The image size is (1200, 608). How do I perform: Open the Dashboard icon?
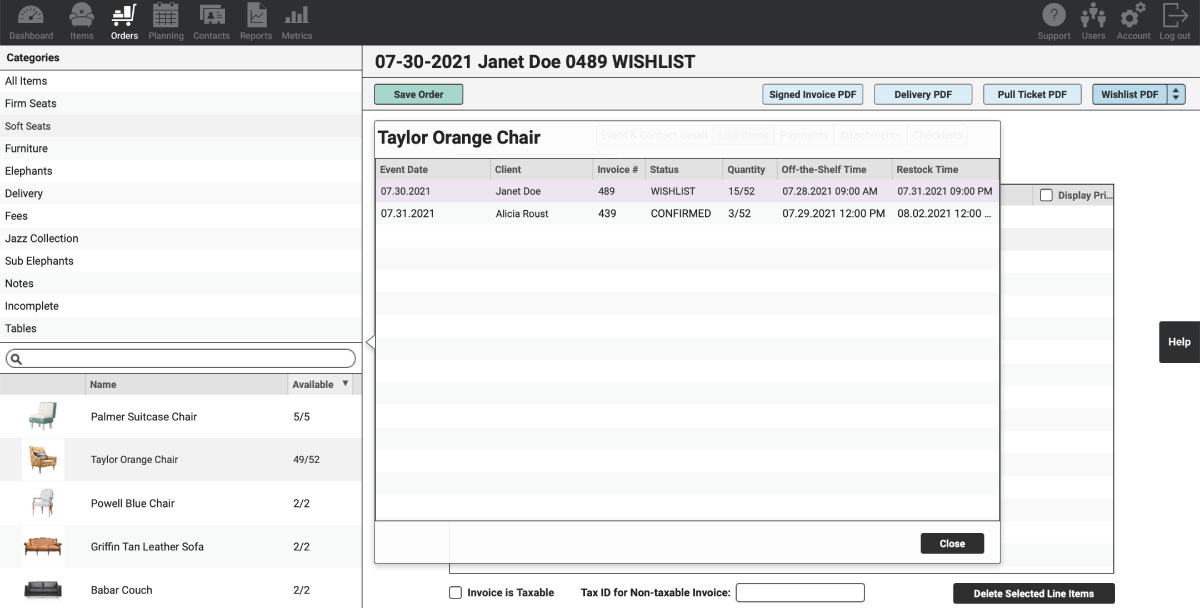(x=30, y=20)
